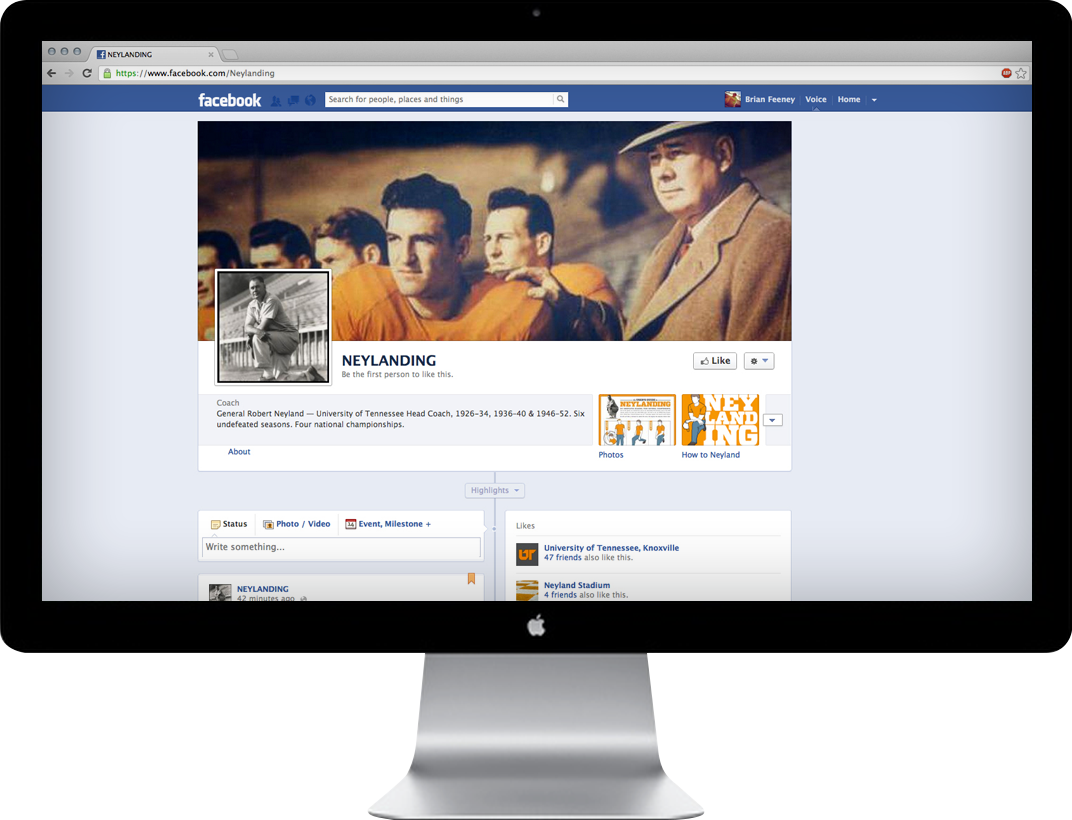The width and height of the screenshot is (1072, 820).
Task: Open the How to Neyland thumbnail
Action: point(721,420)
